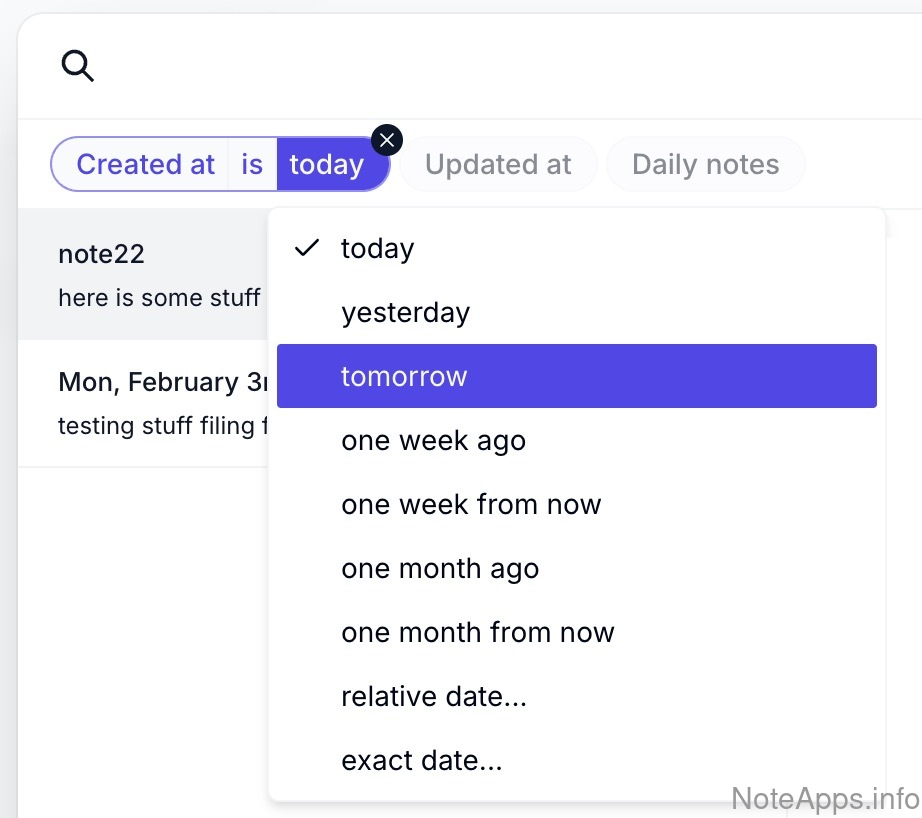Enable the Daily notes filter

[x=705, y=165]
